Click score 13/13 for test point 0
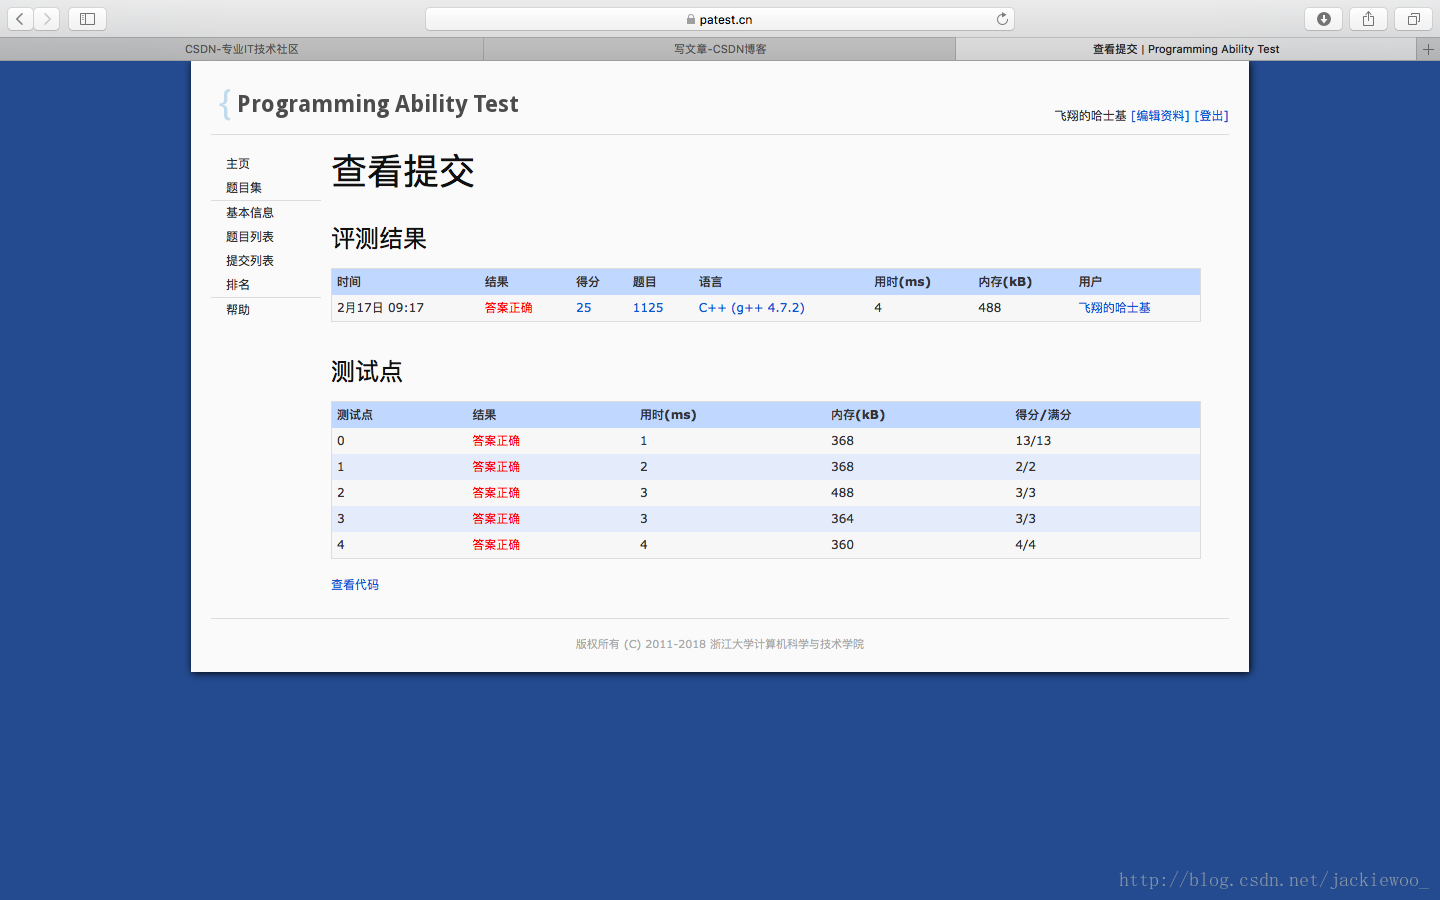1440x900 pixels. (1033, 441)
